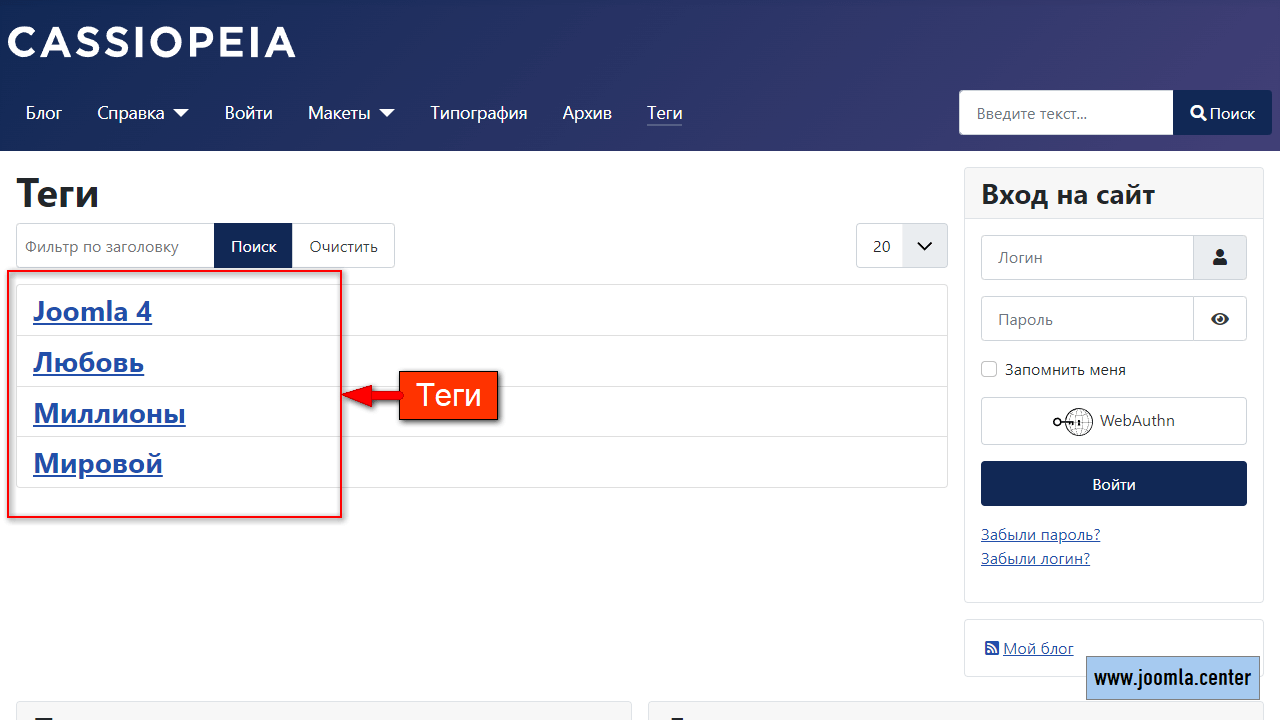
Task: Click the CASSIOPEIA site logo
Action: click(x=151, y=41)
